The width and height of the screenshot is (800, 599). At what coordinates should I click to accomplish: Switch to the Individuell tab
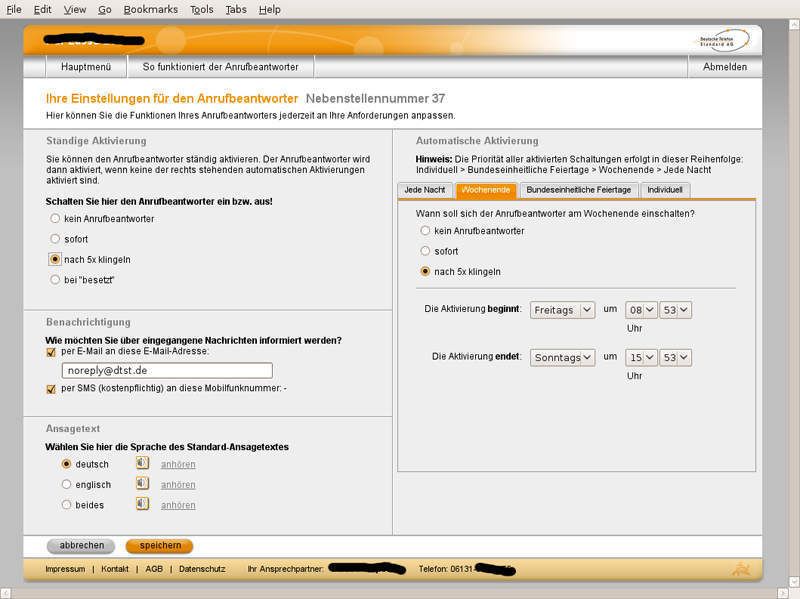coord(665,190)
